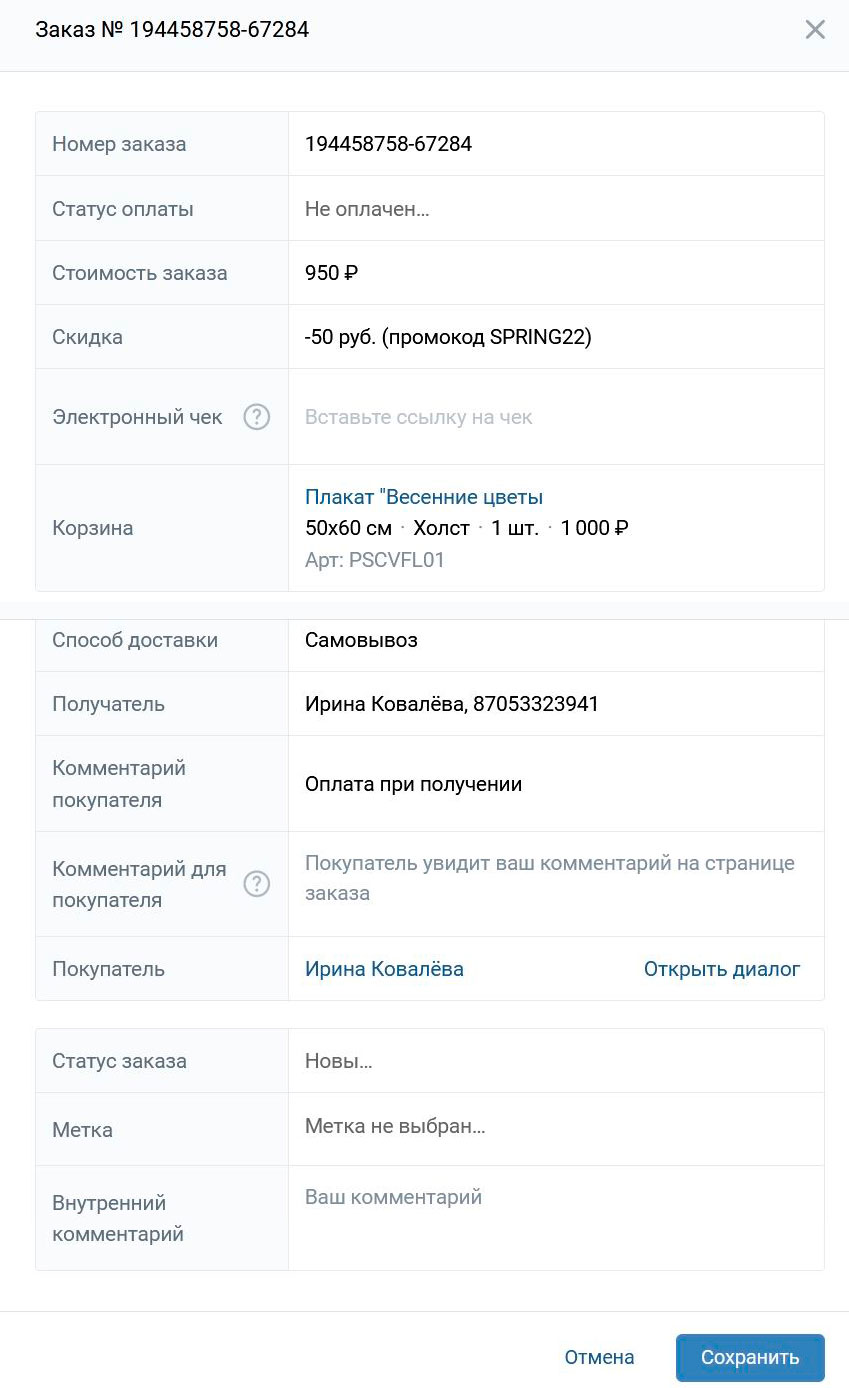Expand the Статус заказа dropdown showing Новый
The image size is (849, 1388).
[556, 1061]
